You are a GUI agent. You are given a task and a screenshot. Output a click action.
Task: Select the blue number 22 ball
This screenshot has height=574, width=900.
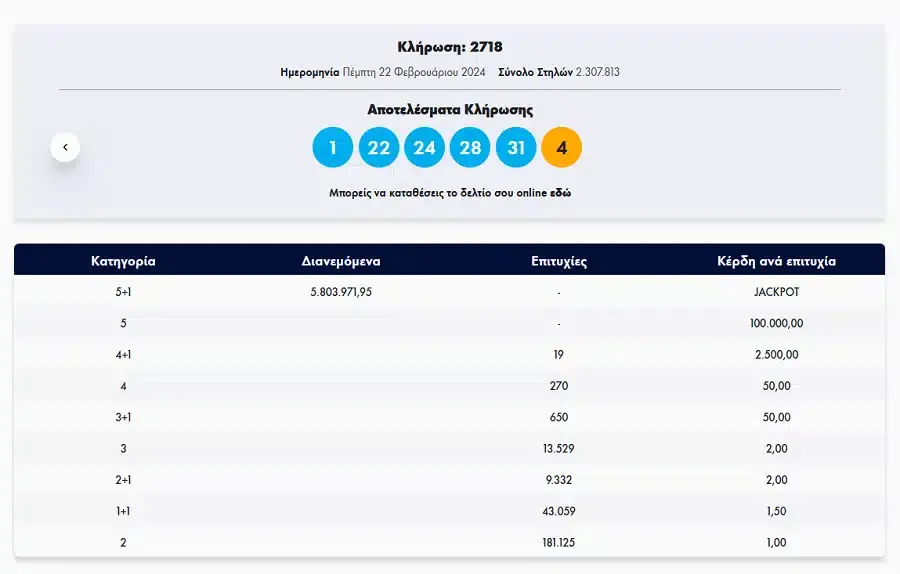click(x=378, y=148)
